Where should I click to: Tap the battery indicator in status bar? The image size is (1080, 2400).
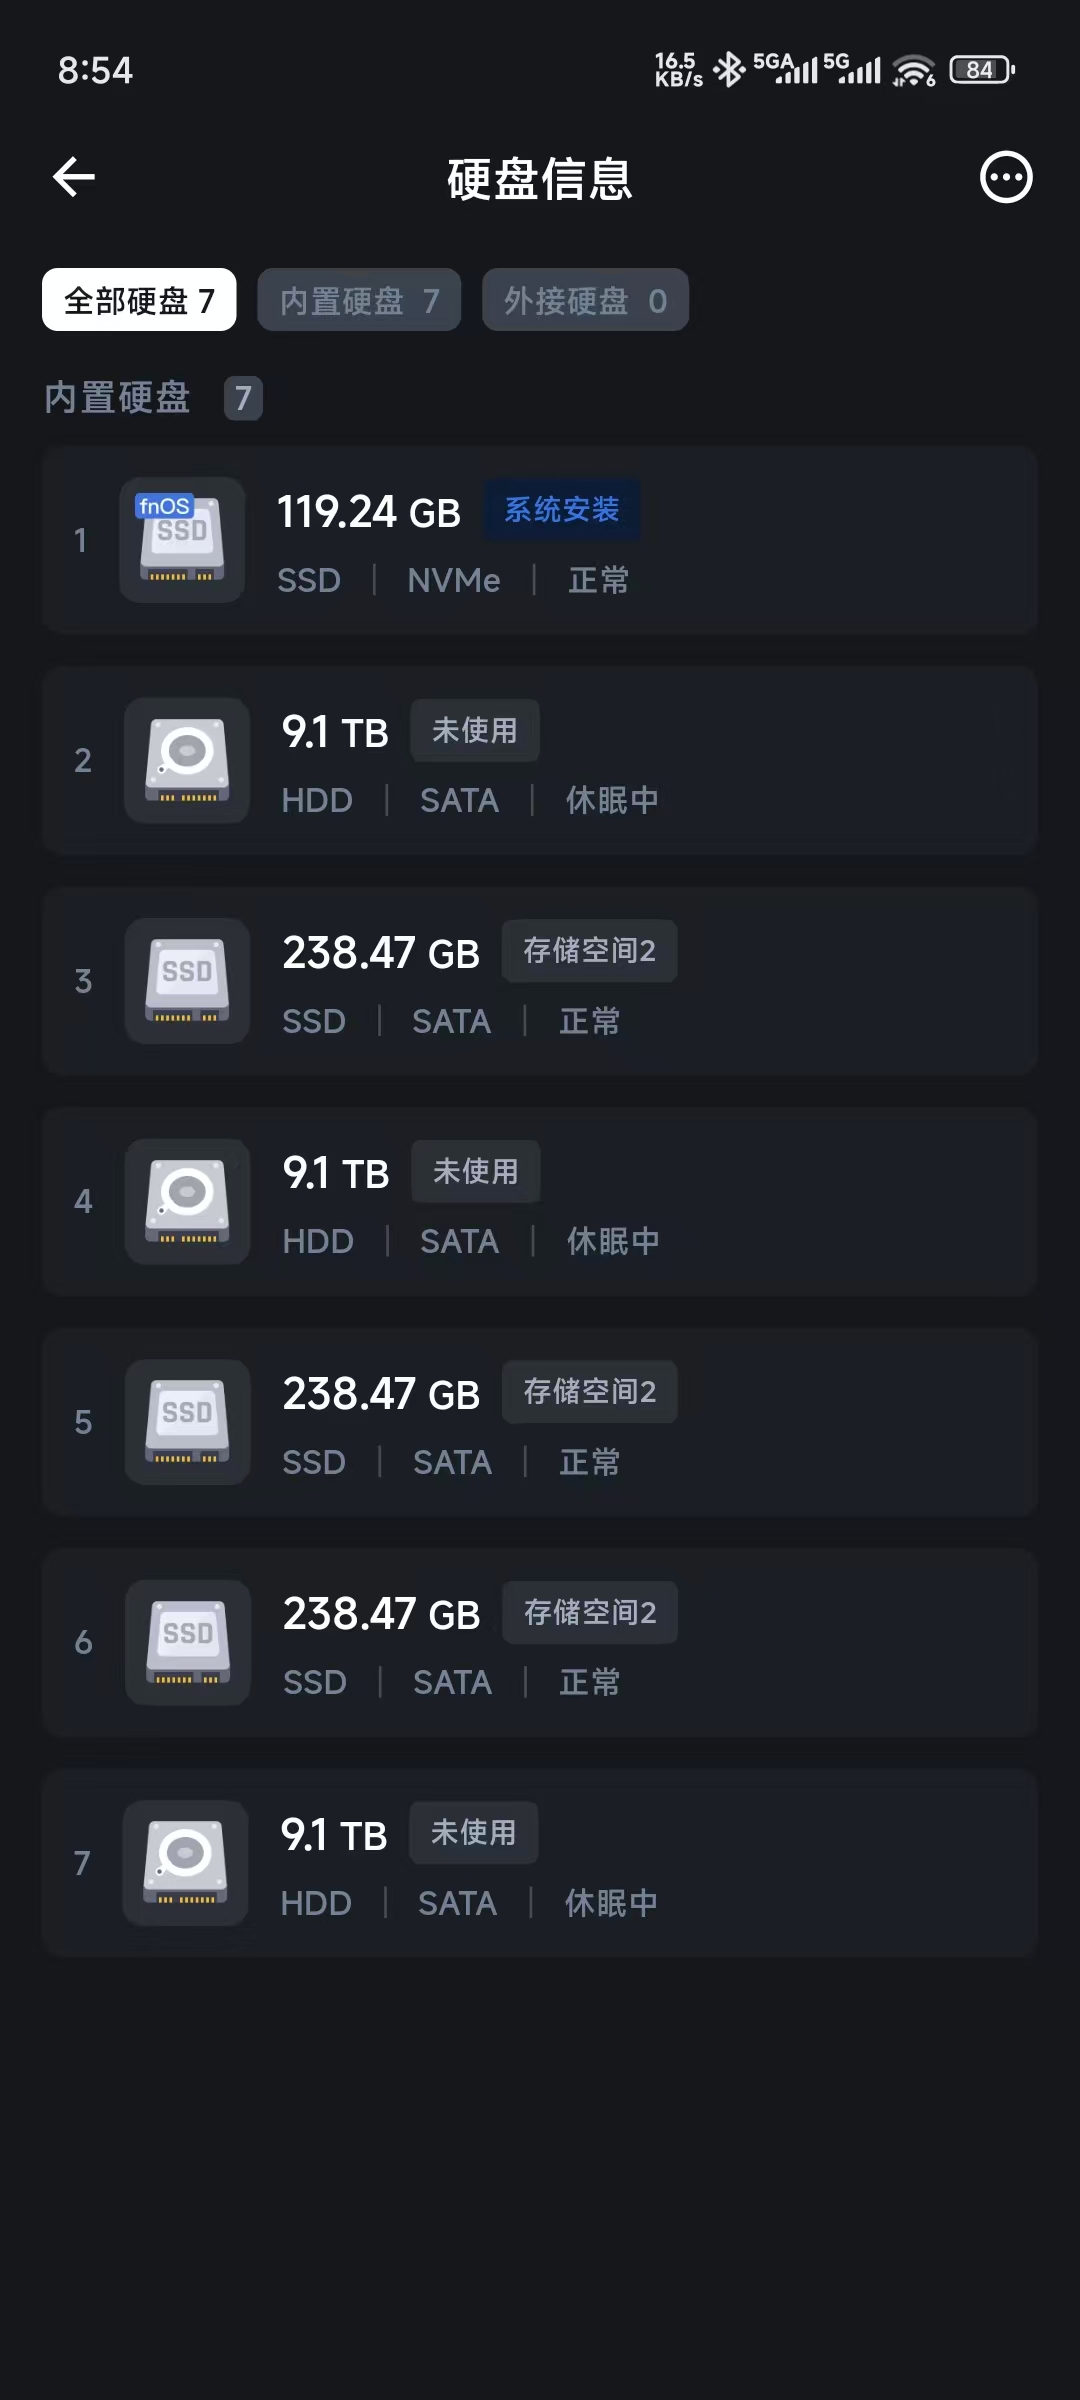(x=981, y=70)
